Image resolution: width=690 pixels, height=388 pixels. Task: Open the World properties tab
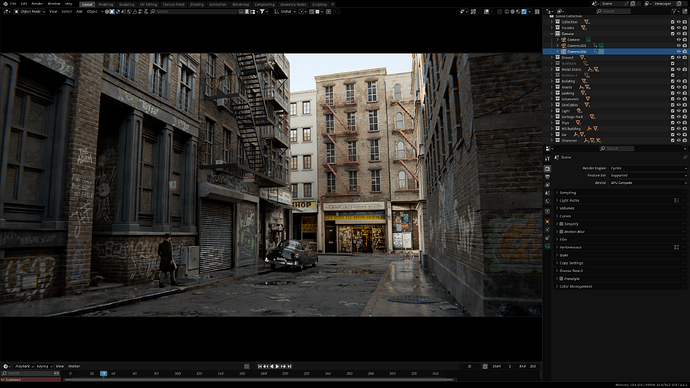547,201
